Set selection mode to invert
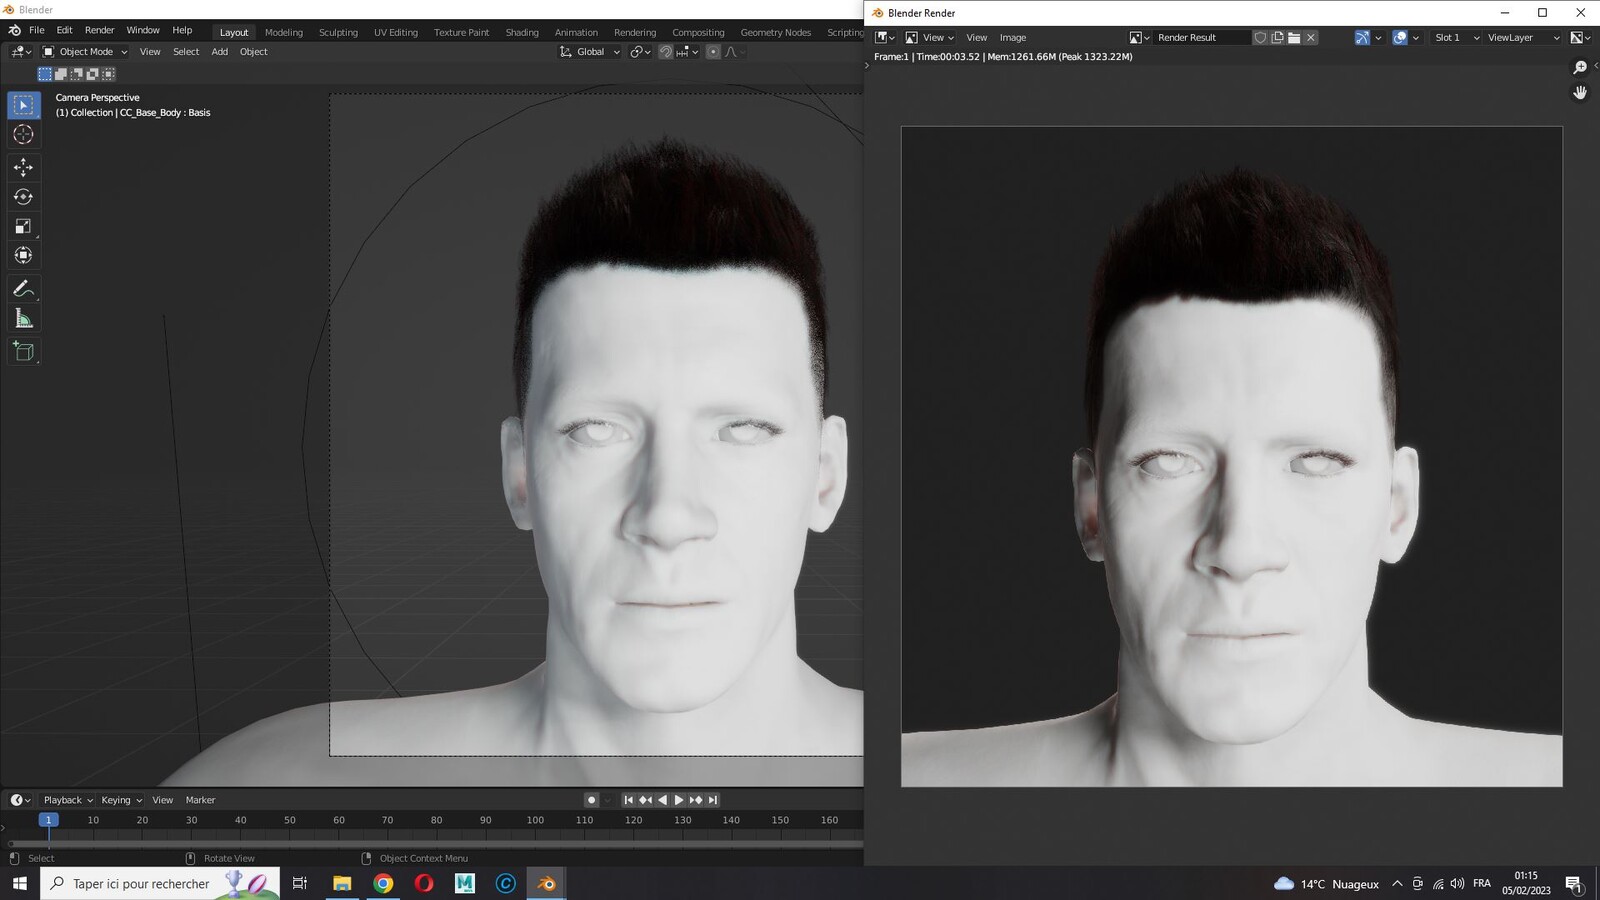The width and height of the screenshot is (1600, 900). 93,74
